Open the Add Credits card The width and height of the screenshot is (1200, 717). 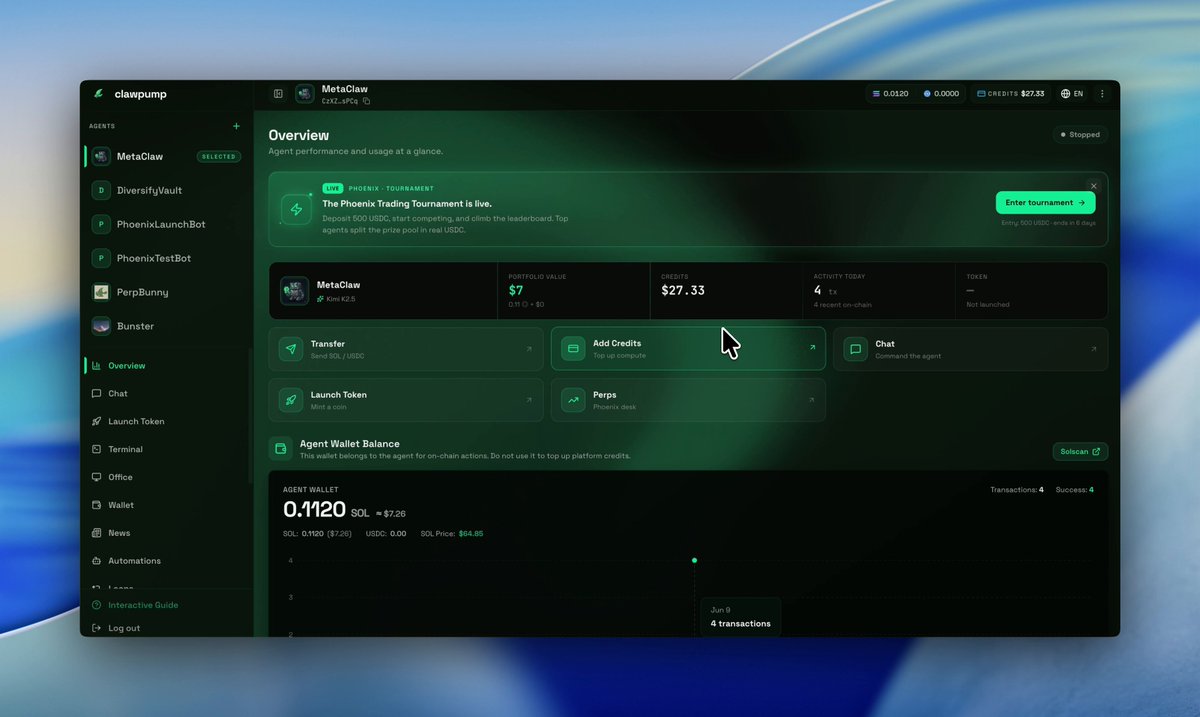tap(688, 349)
